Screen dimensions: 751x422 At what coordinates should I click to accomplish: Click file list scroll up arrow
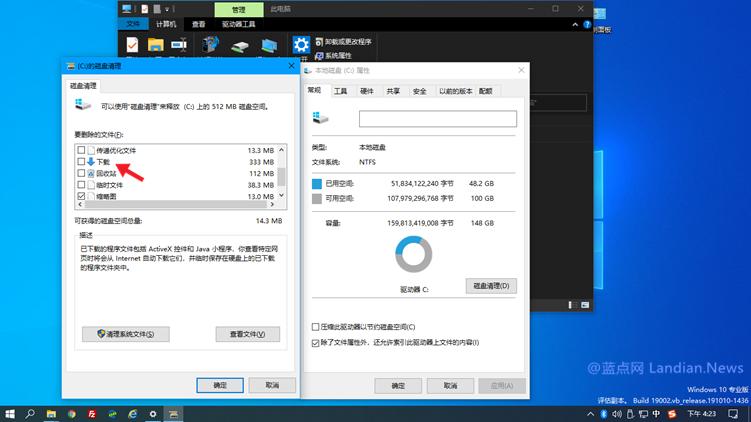[x=281, y=150]
